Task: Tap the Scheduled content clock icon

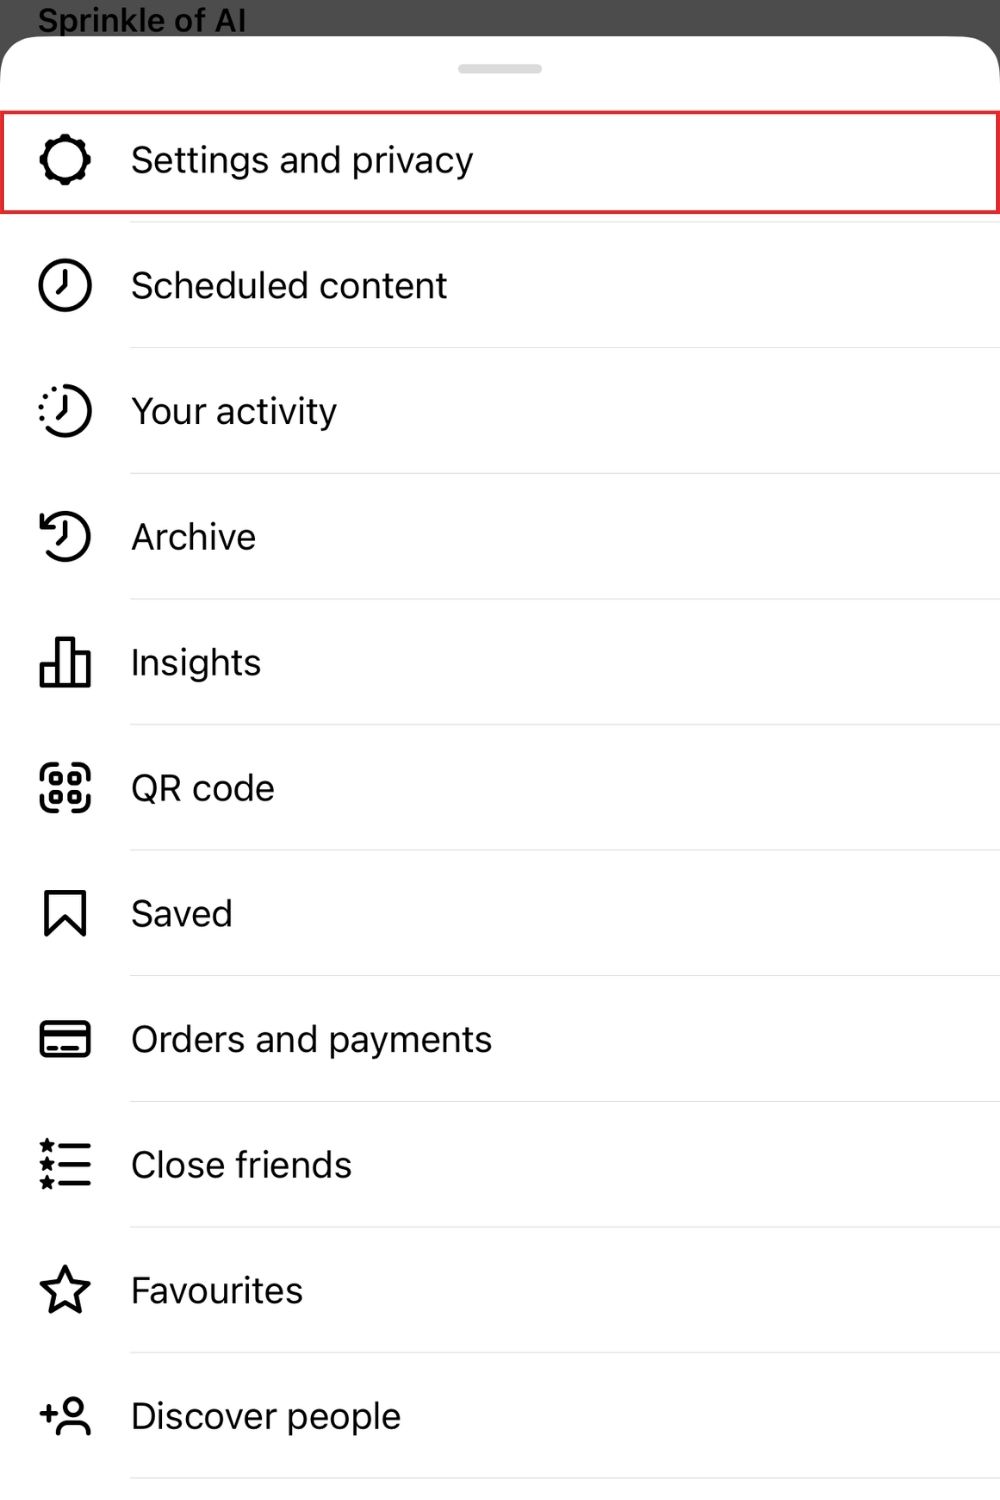Action: point(65,286)
